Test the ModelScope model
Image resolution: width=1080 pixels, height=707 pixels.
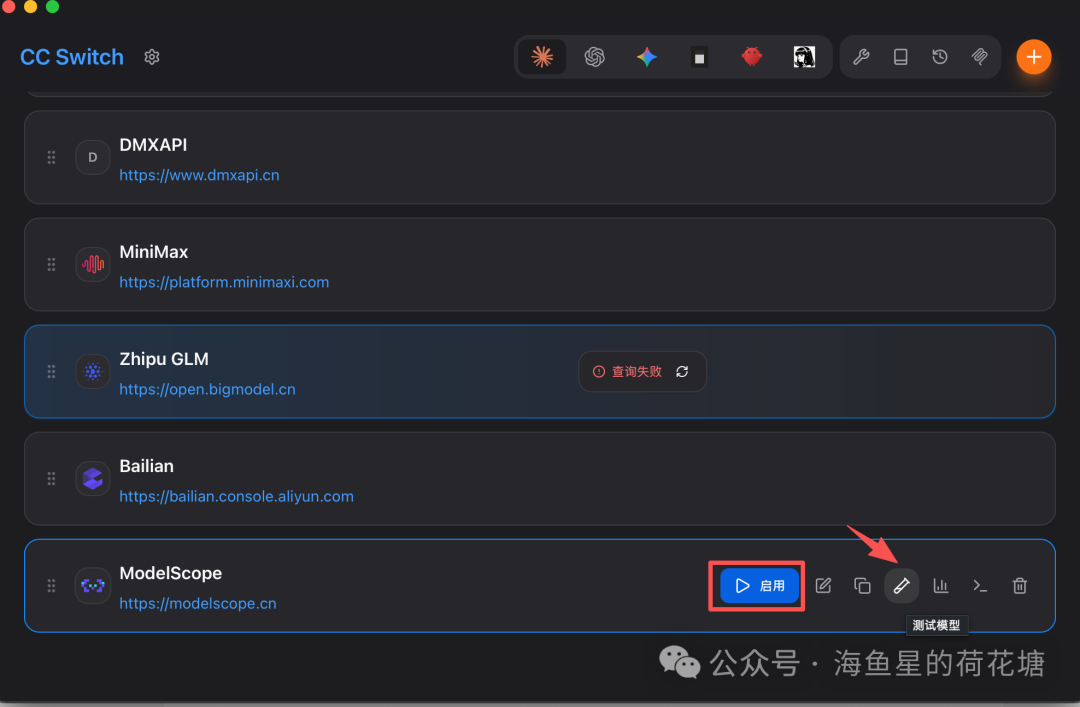902,586
